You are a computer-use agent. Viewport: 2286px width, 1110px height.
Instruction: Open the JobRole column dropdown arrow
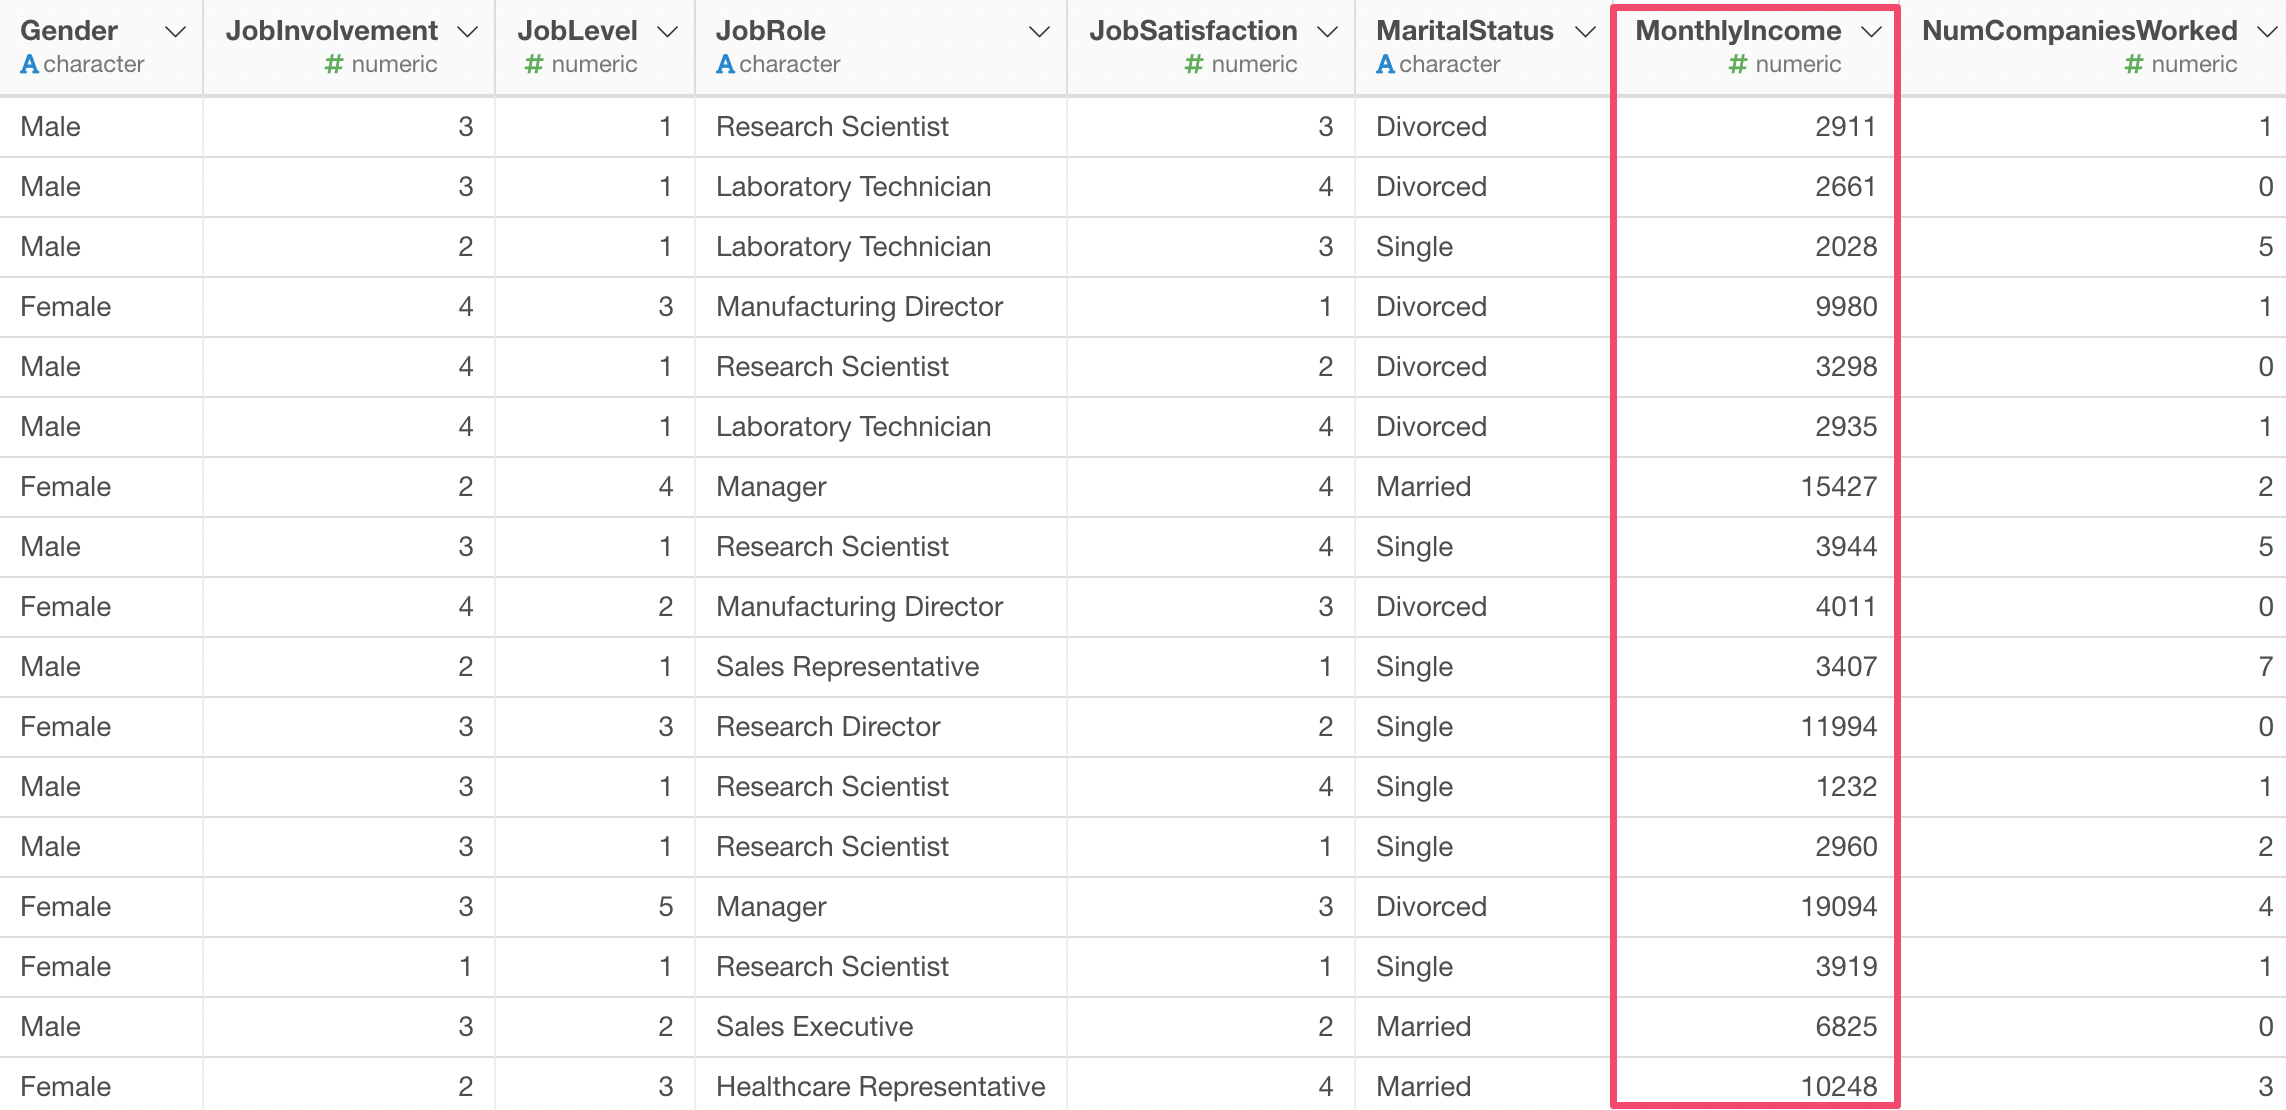1039,32
